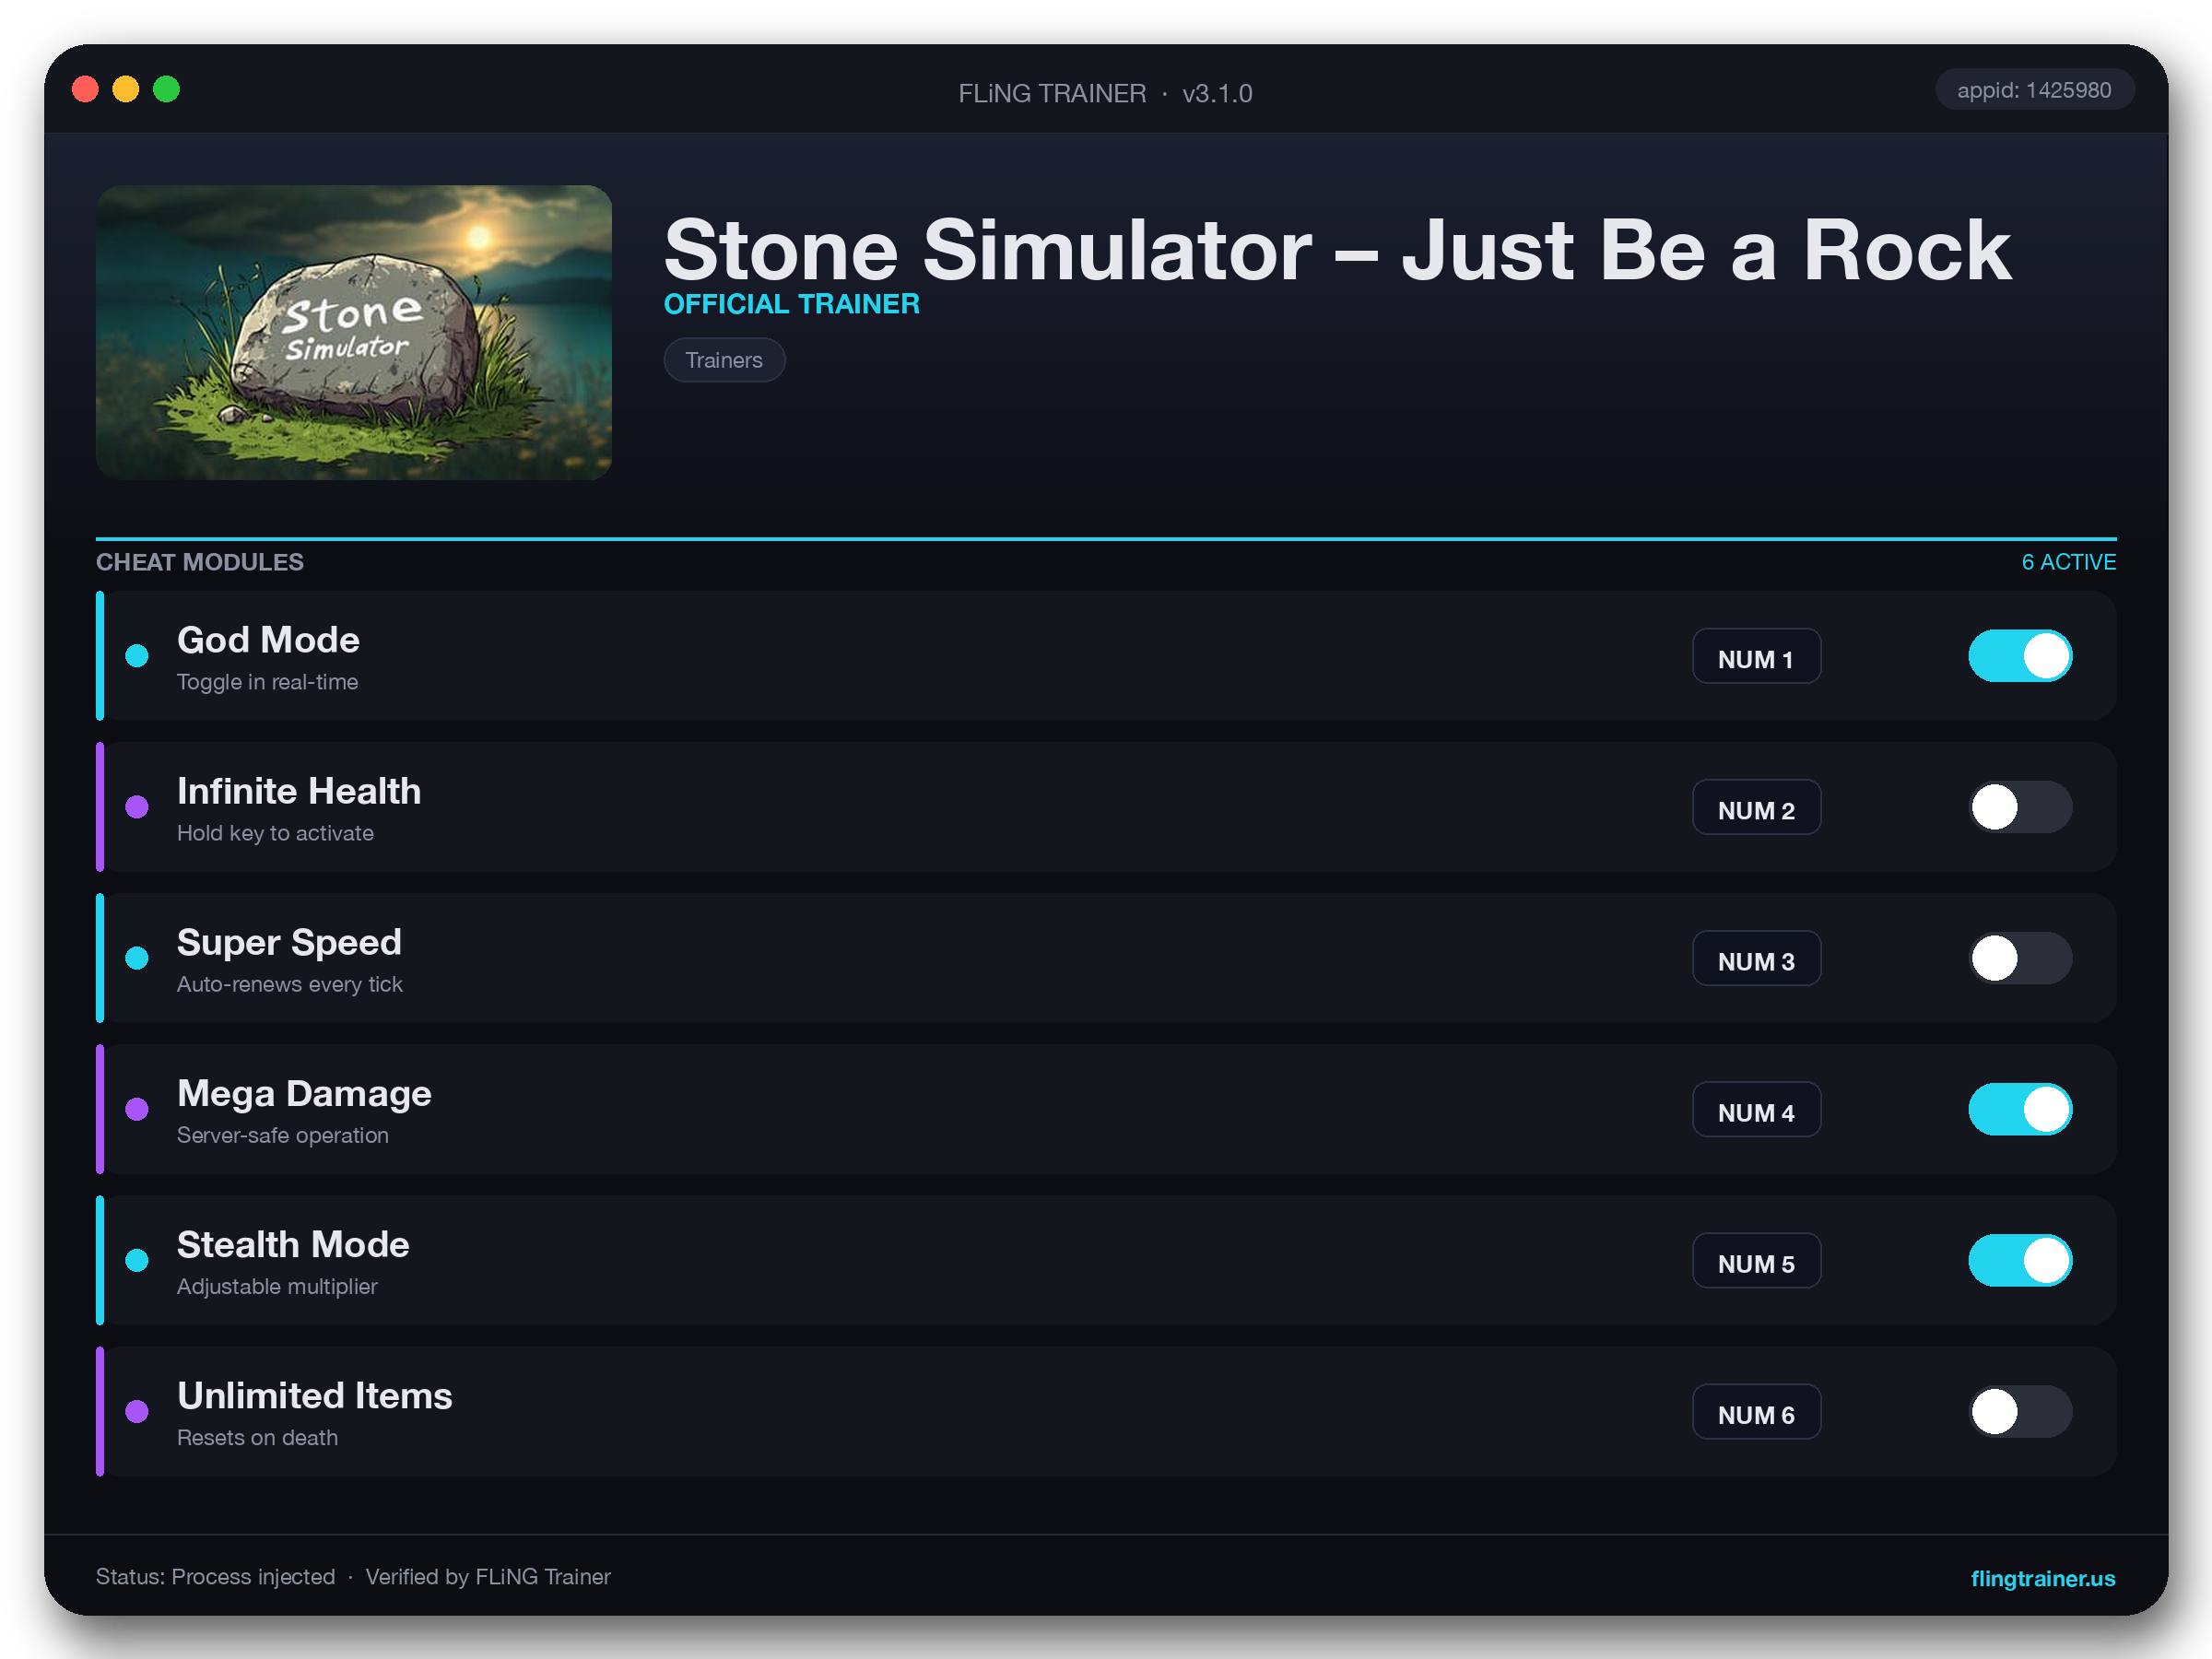Turn off the Stealth Mode toggle
2212x1659 pixels.
(2019, 1260)
